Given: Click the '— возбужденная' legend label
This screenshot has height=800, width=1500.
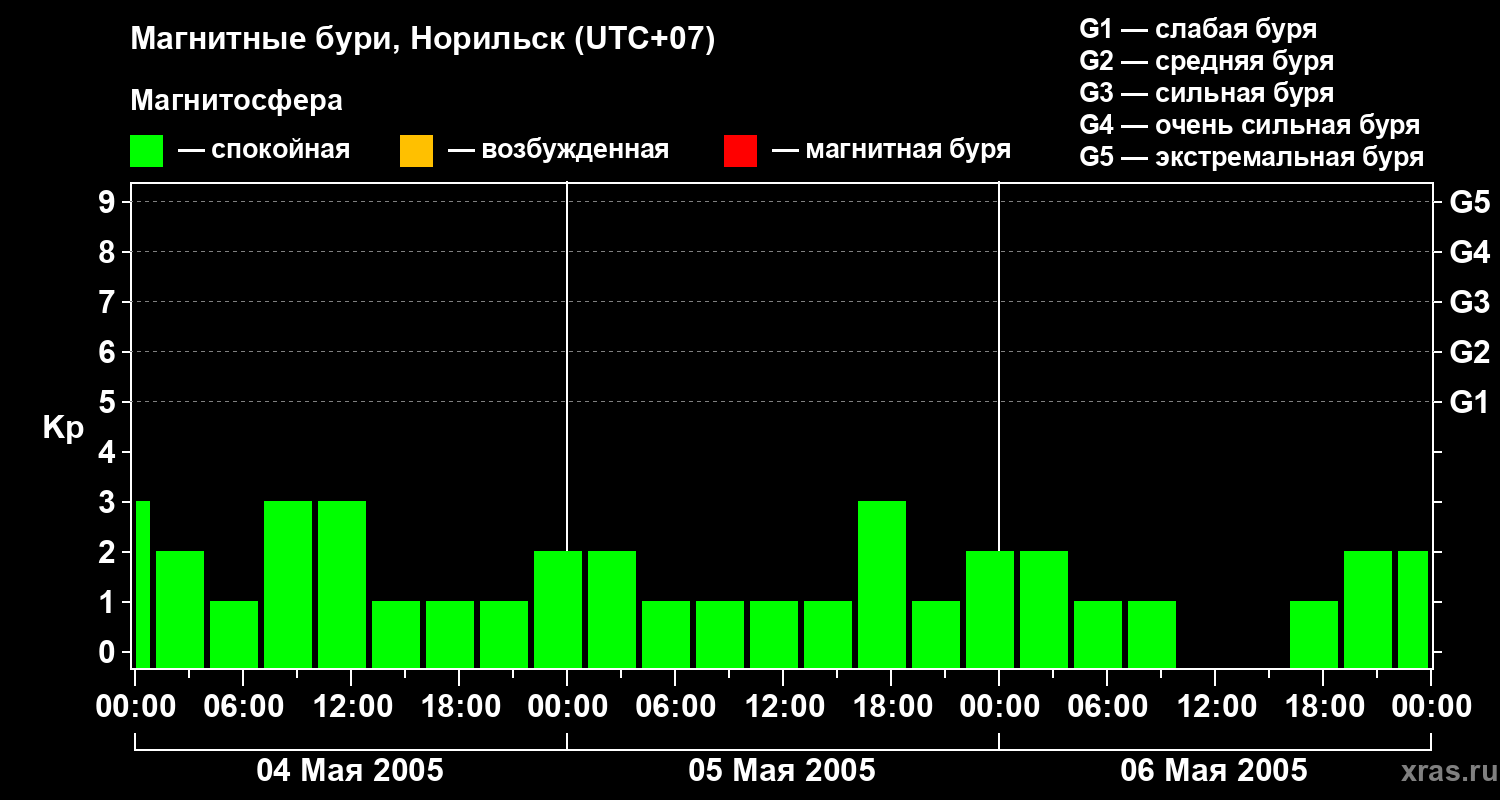Looking at the screenshot, I should (558, 150).
